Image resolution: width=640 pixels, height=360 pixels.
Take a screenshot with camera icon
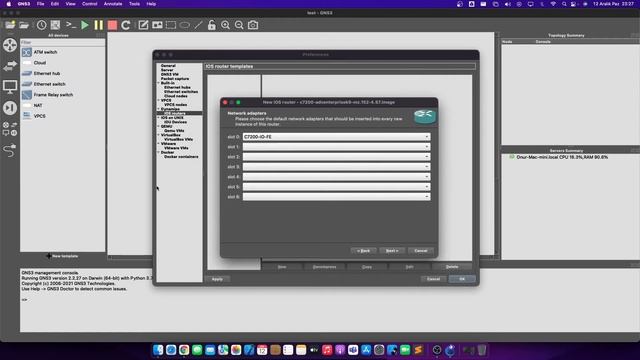253,25
